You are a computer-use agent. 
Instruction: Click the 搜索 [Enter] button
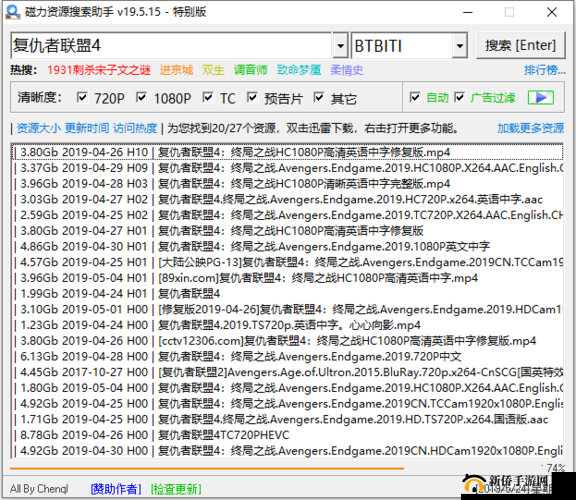(520, 46)
